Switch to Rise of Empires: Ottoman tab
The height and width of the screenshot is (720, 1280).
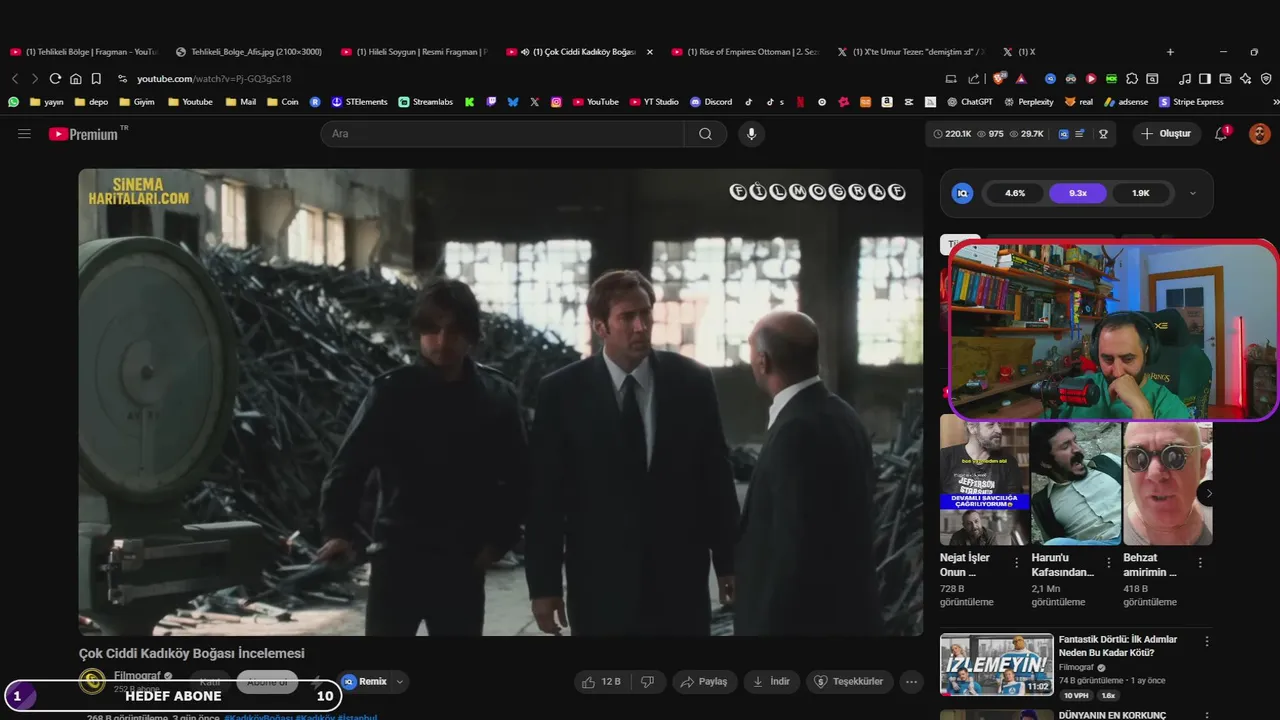746,52
